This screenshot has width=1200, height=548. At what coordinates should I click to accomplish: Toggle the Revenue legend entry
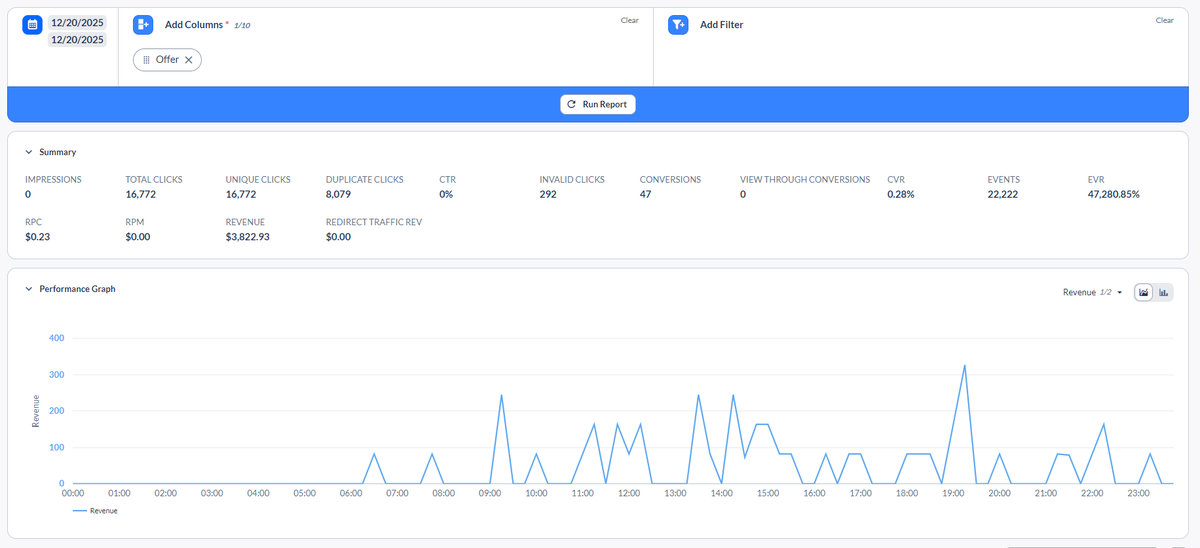coord(96,510)
